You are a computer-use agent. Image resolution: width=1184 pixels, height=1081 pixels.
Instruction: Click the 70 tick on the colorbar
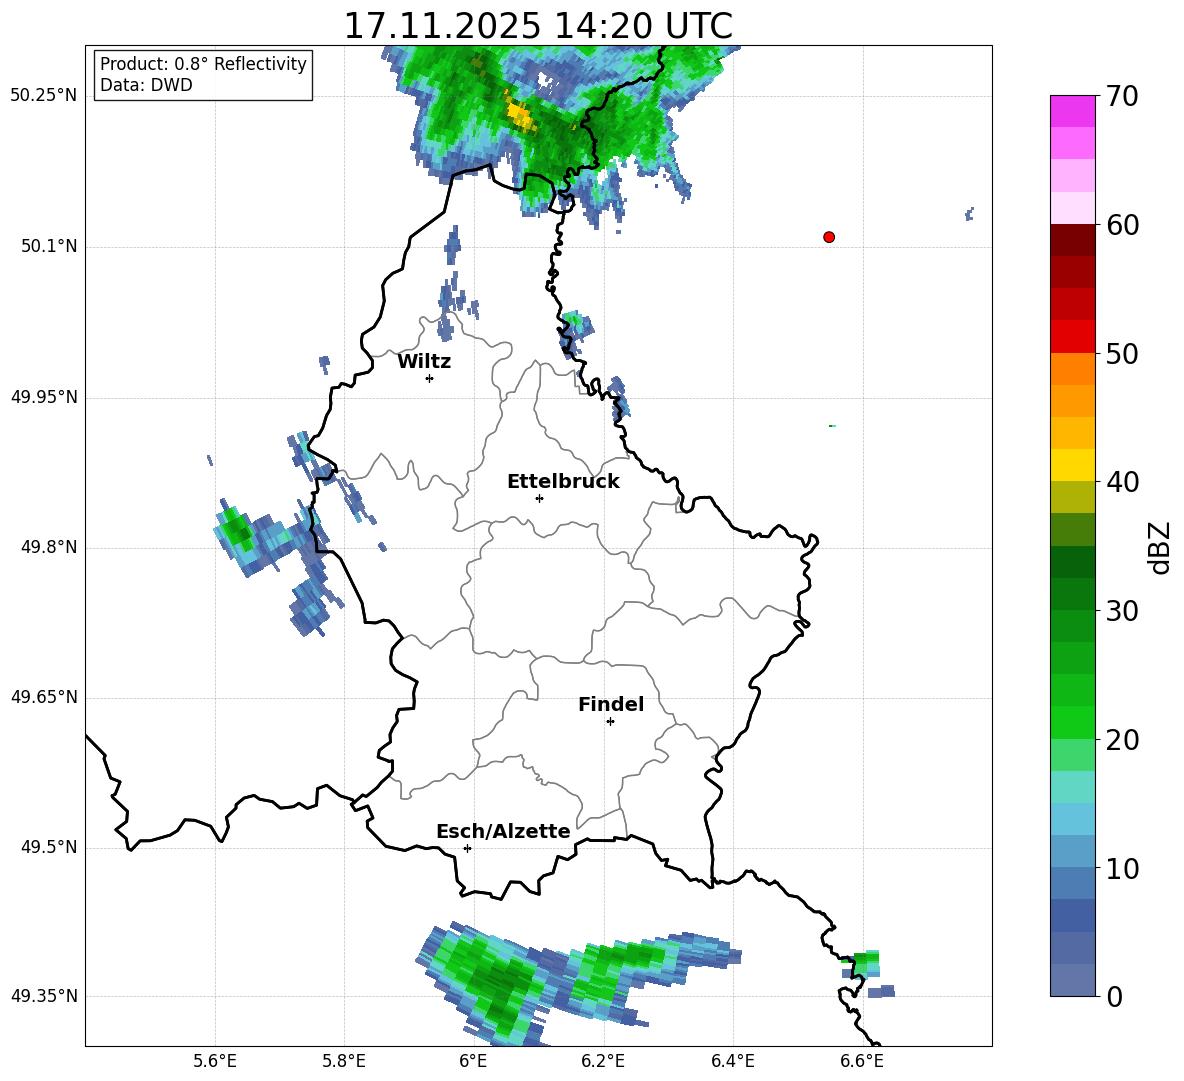(1122, 96)
